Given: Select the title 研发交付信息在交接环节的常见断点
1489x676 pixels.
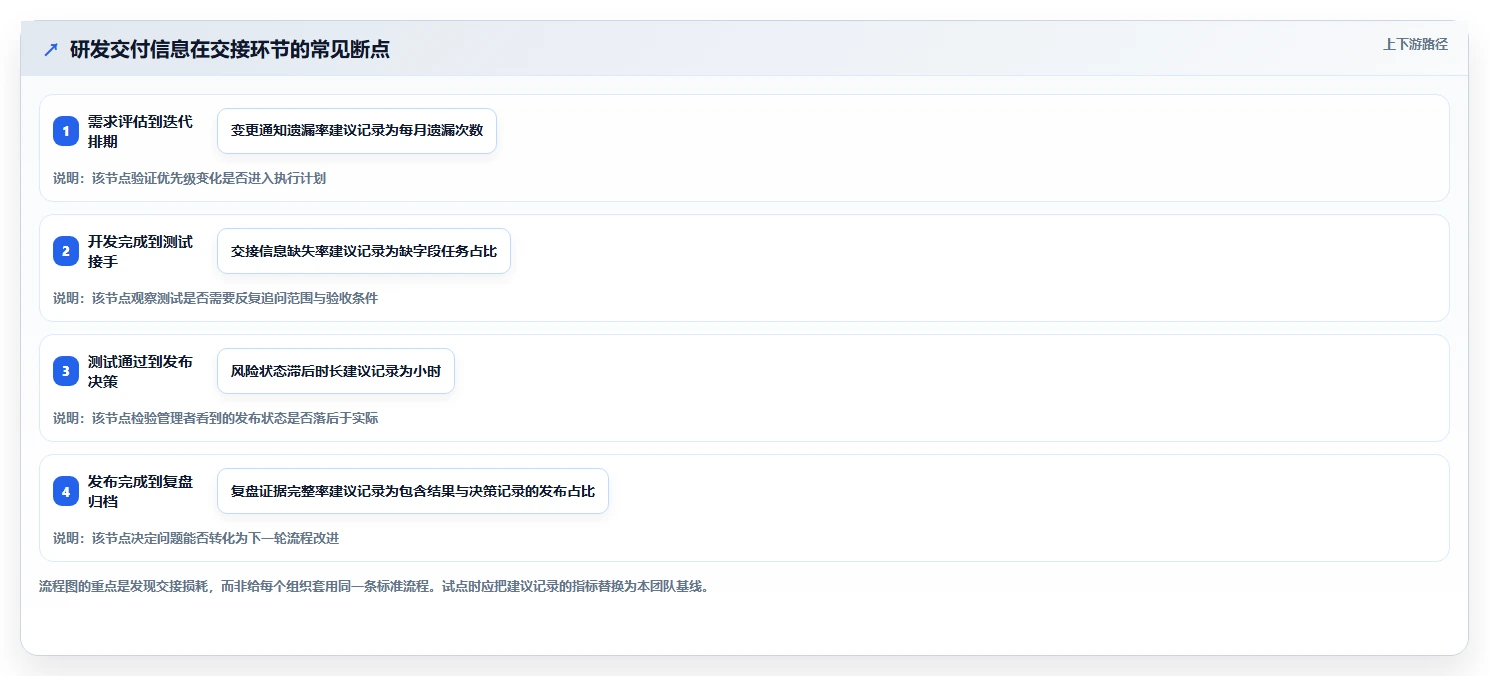Looking at the screenshot, I should 230,50.
